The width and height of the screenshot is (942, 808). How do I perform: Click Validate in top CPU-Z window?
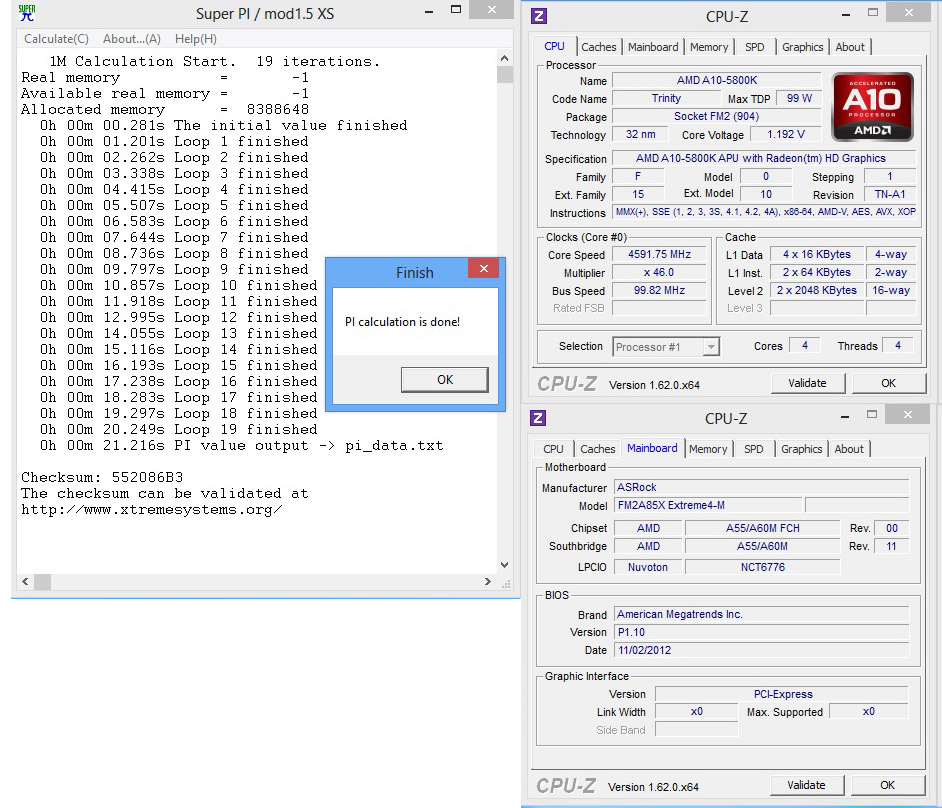807,383
